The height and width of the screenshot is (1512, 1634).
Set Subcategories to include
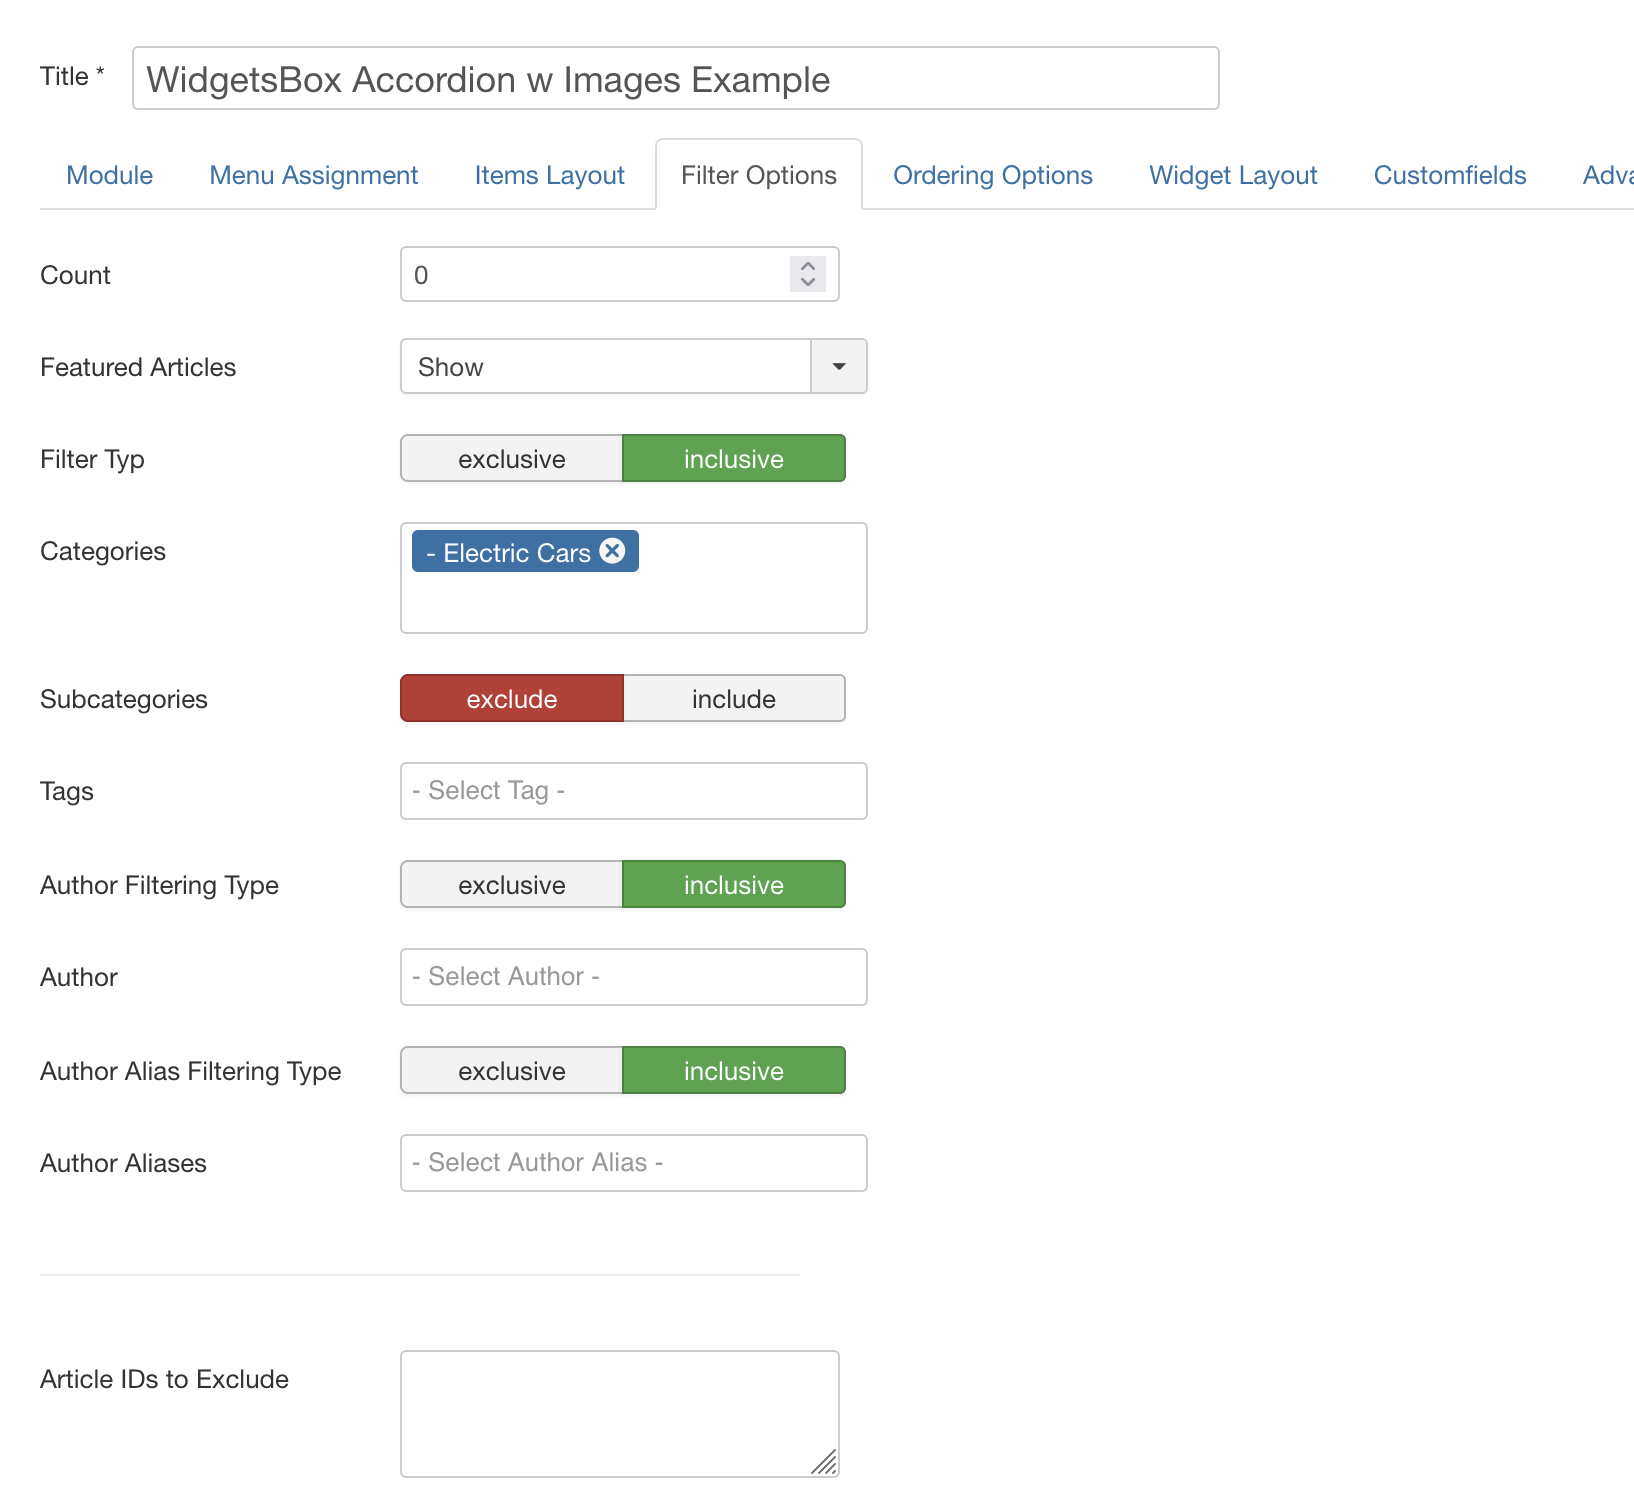coord(734,698)
